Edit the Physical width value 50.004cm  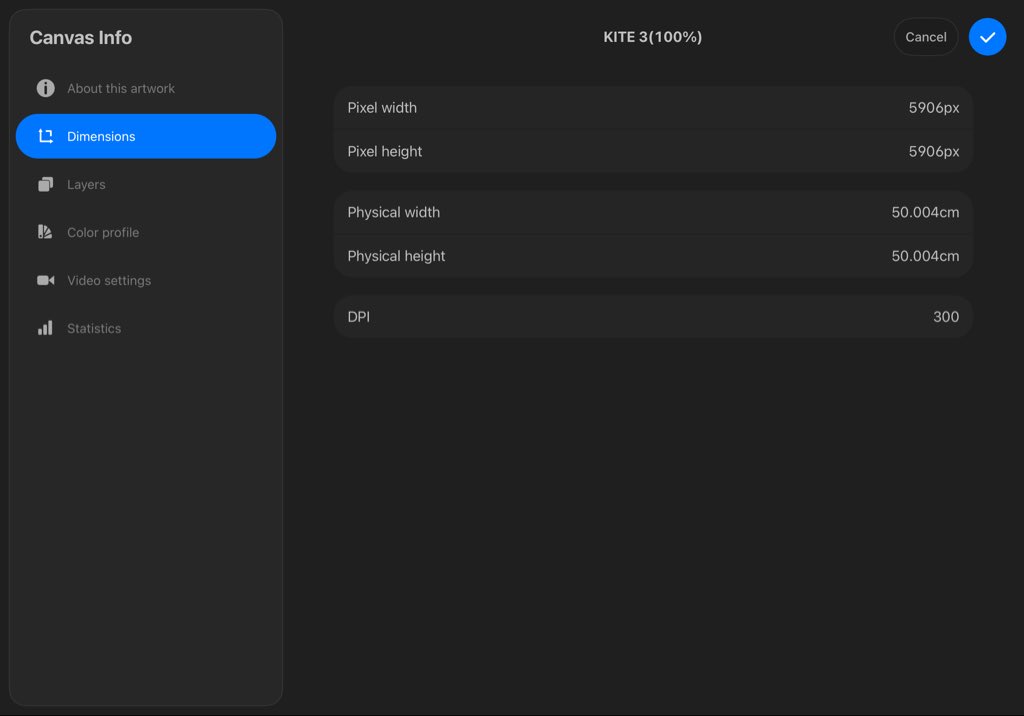925,212
